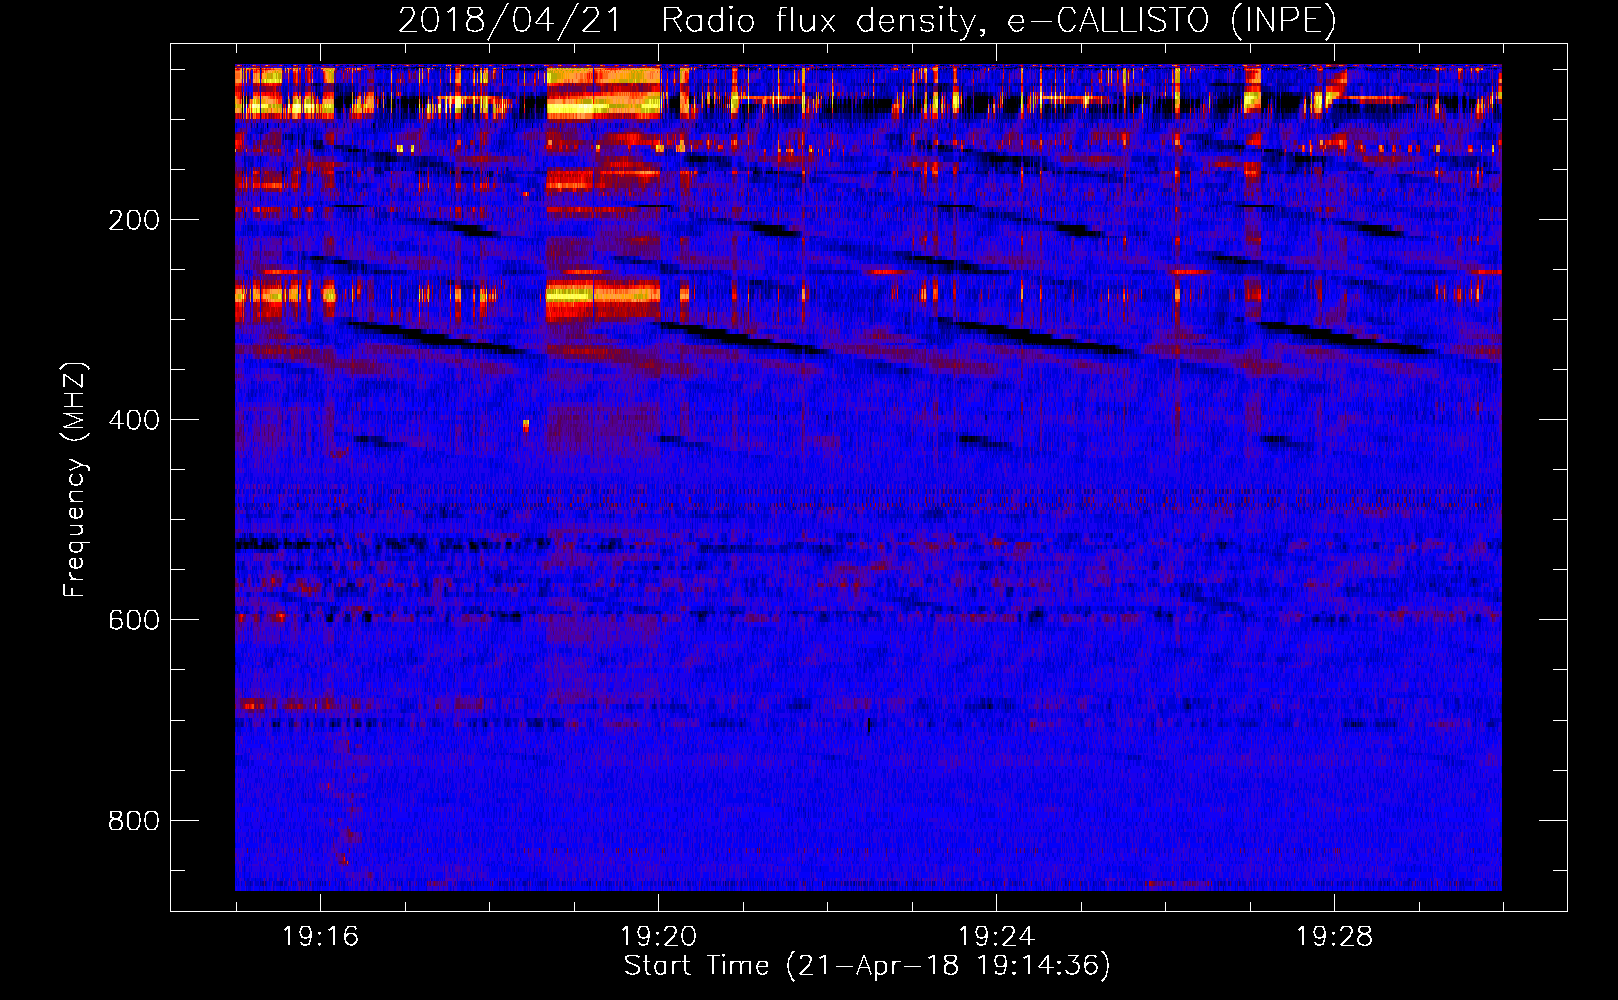Click the 19:24 time tick label
Image resolution: width=1618 pixels, height=1000 pixels.
pyautogui.click(x=996, y=937)
